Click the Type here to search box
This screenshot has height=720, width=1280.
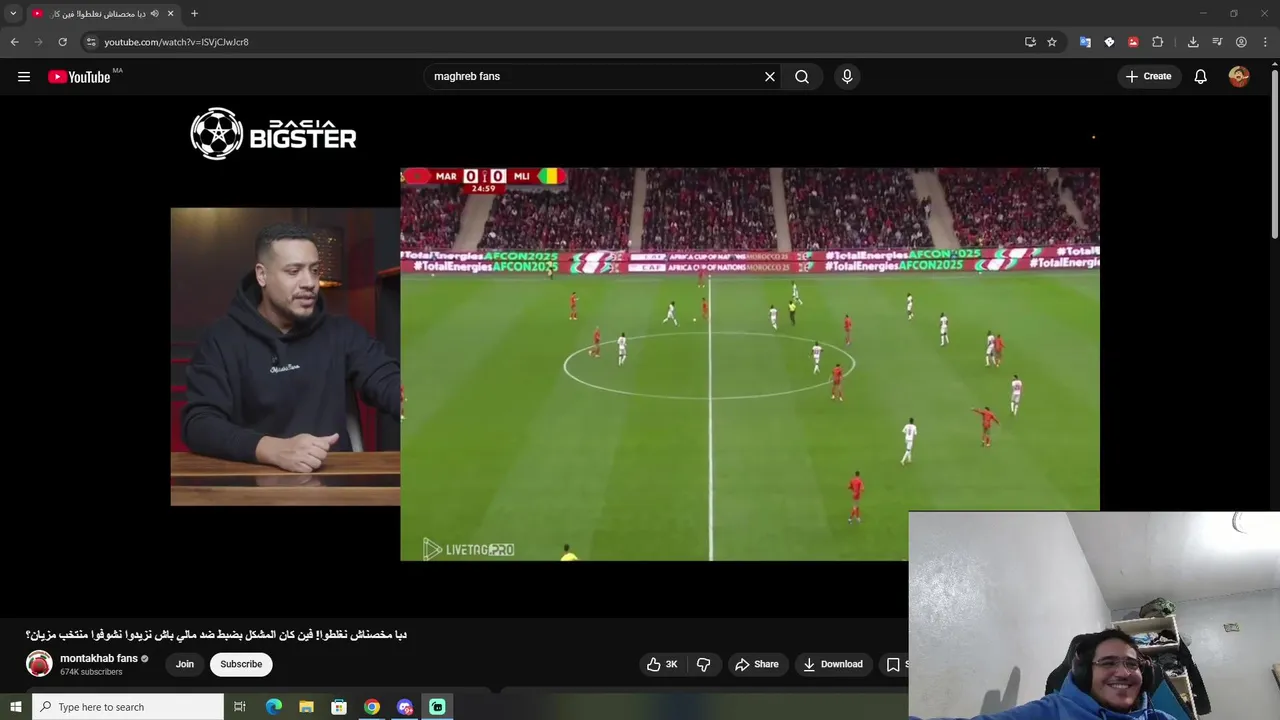(128, 707)
